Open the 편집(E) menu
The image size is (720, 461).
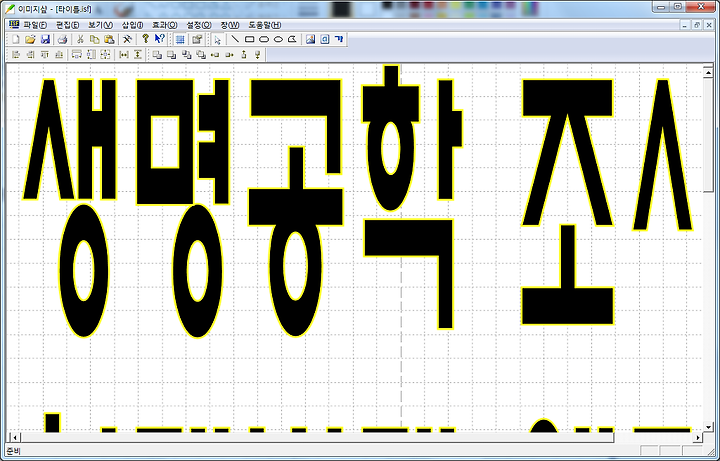67,25
